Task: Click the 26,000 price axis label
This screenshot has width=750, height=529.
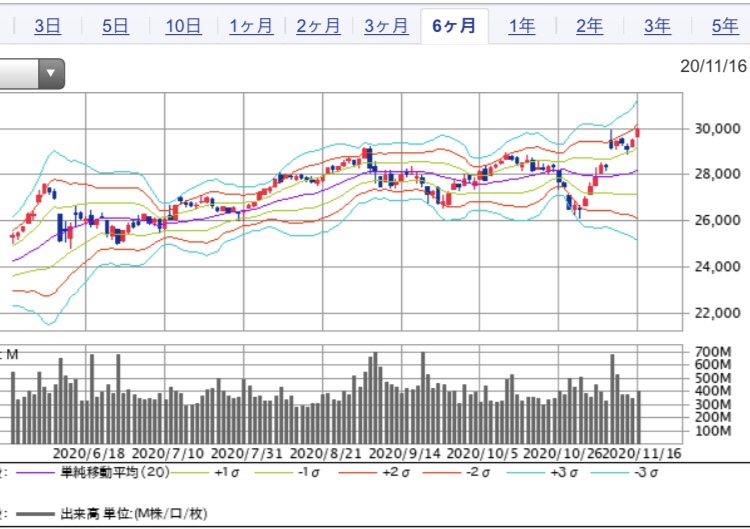Action: pyautogui.click(x=717, y=220)
